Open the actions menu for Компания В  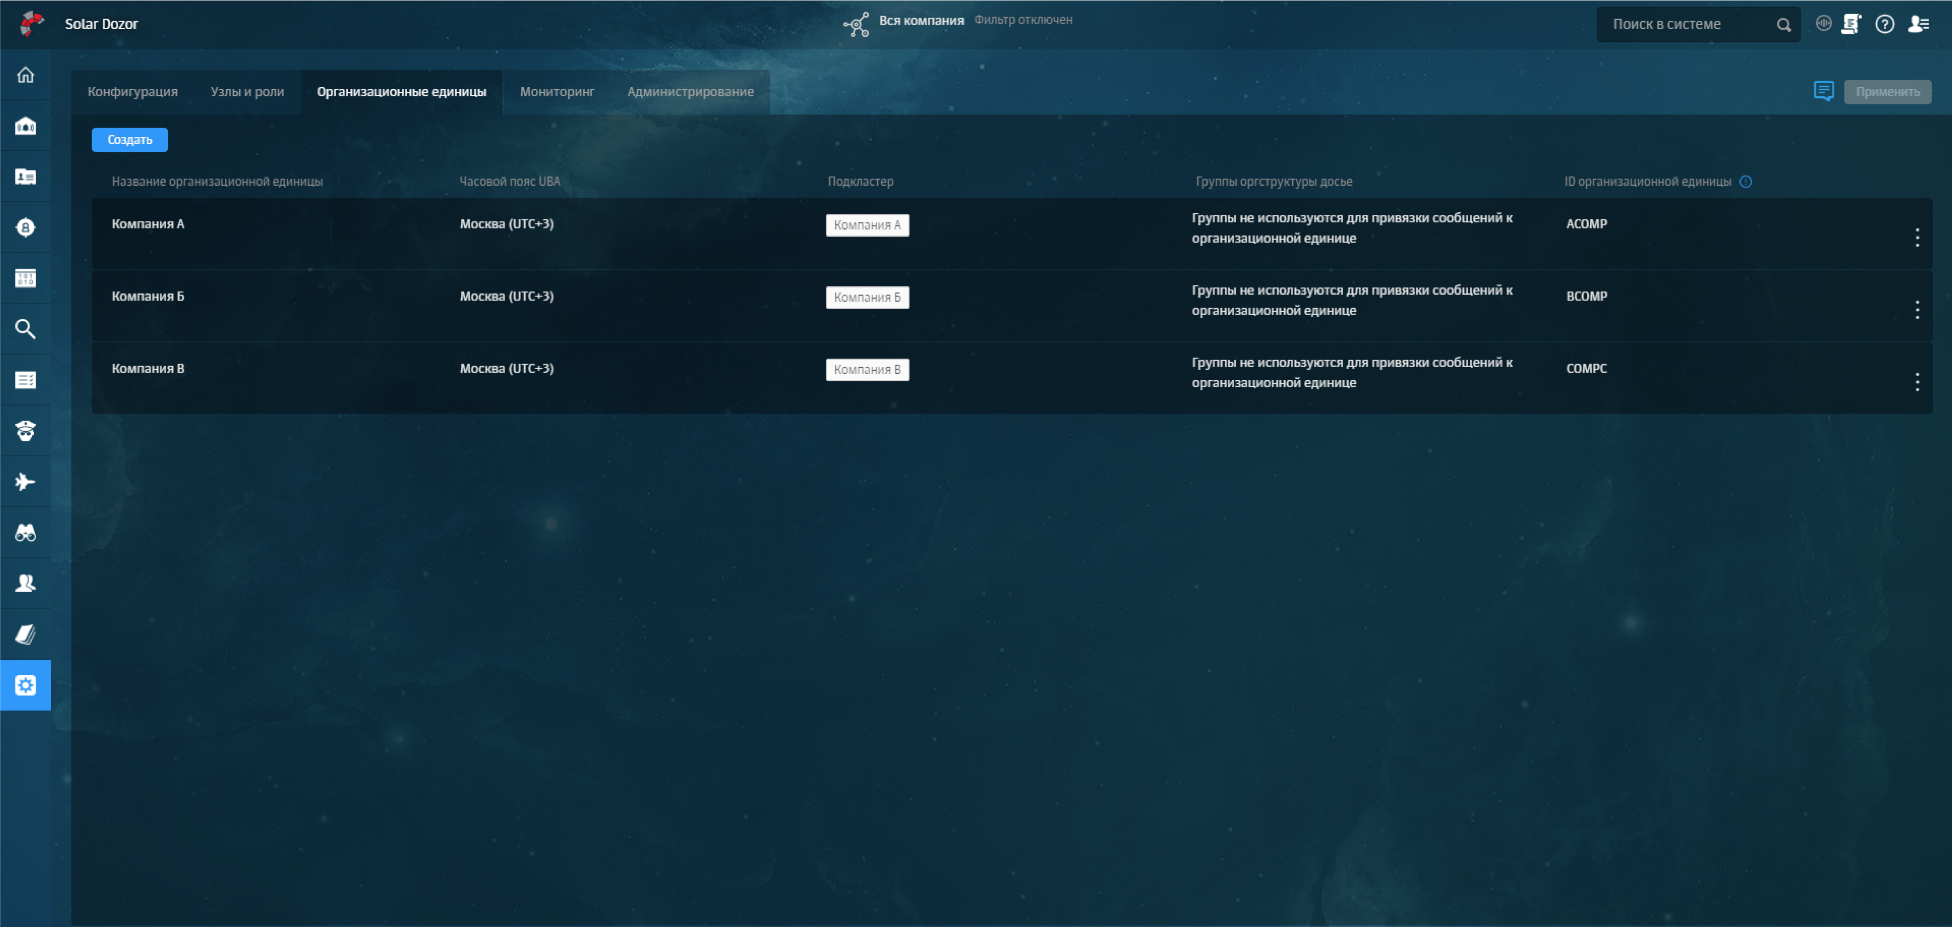tap(1917, 382)
